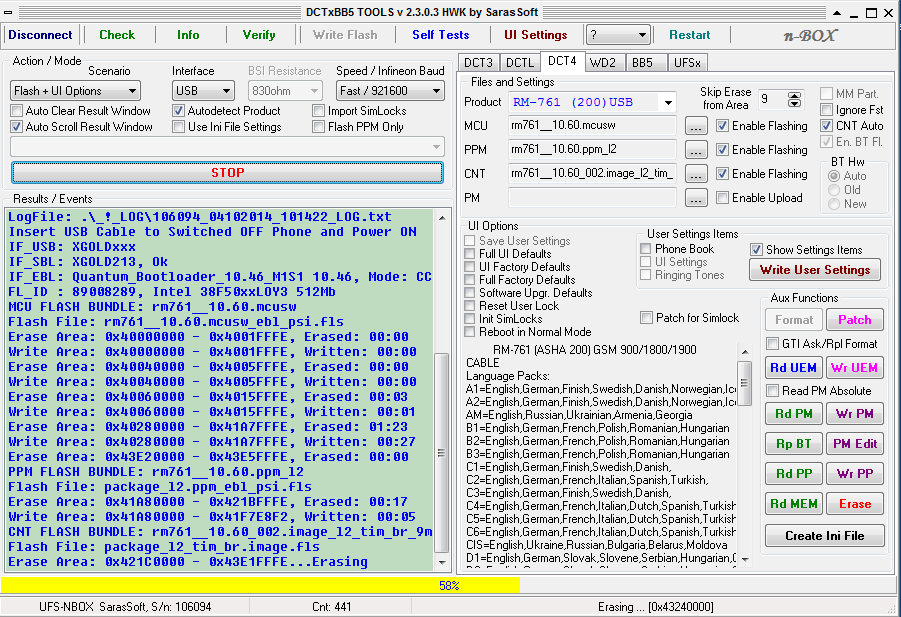Click the Wr UEM button
This screenshot has width=901, height=617.
point(854,368)
